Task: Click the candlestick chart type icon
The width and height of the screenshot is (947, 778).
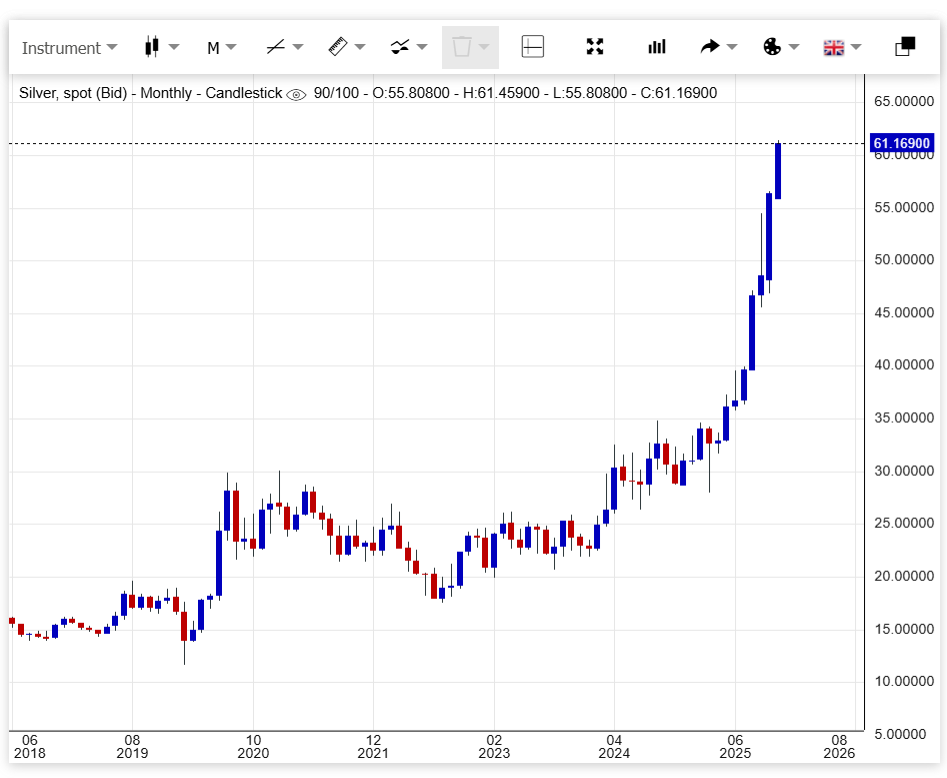Action: pos(152,47)
